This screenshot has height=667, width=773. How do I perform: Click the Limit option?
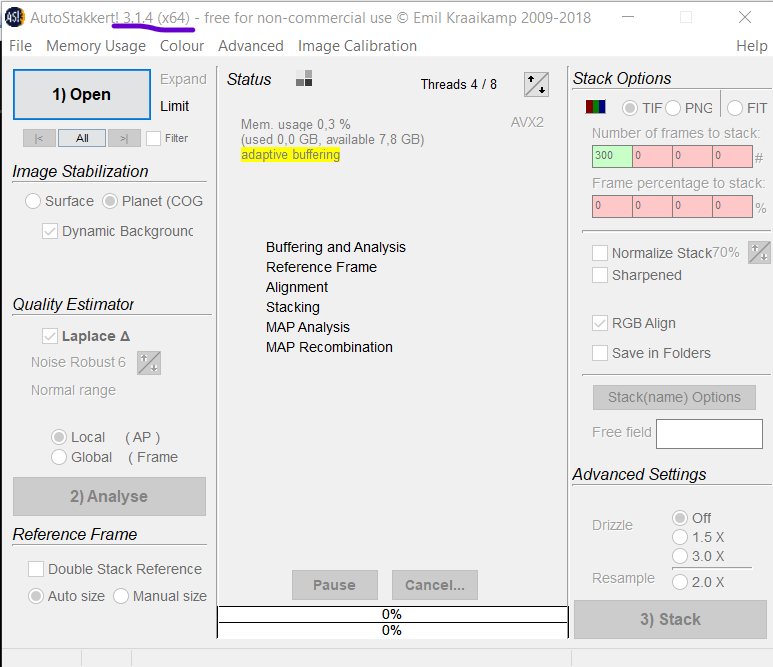pyautogui.click(x=175, y=106)
